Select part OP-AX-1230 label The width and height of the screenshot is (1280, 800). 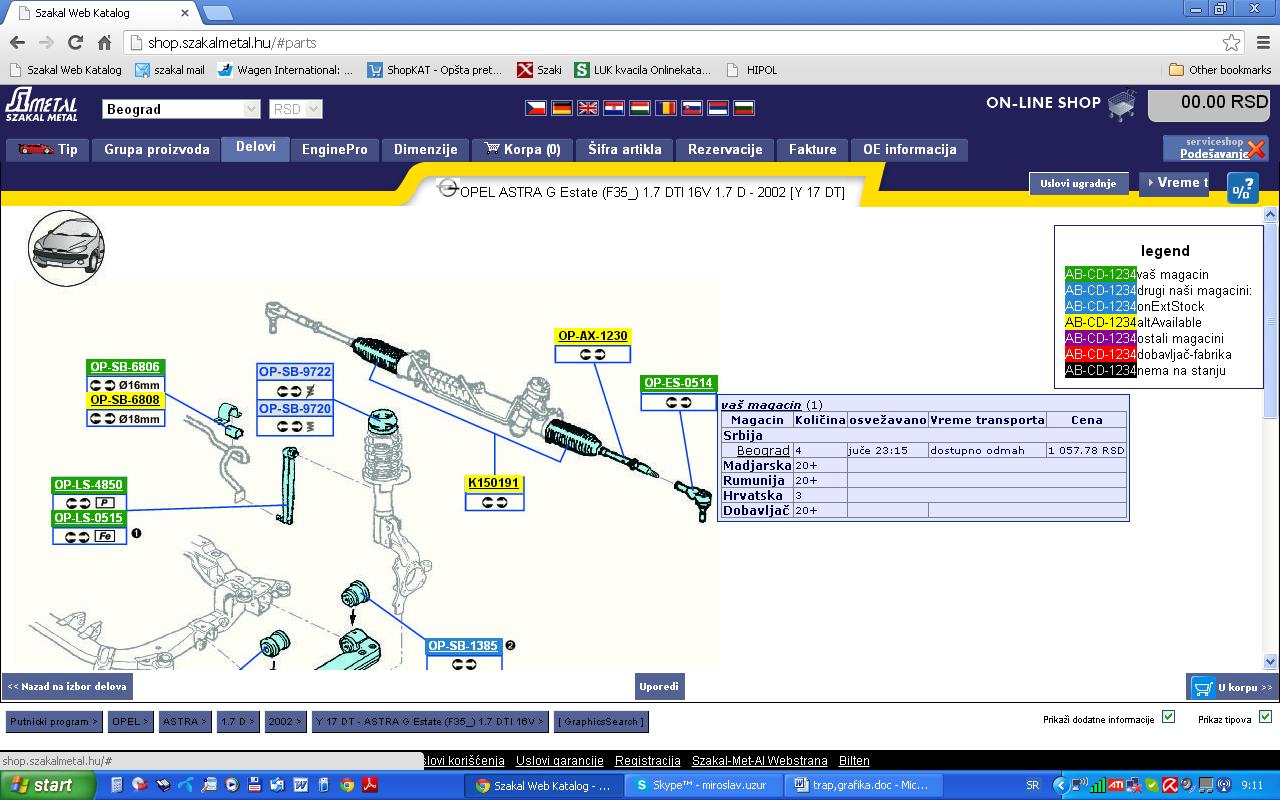pyautogui.click(x=593, y=336)
